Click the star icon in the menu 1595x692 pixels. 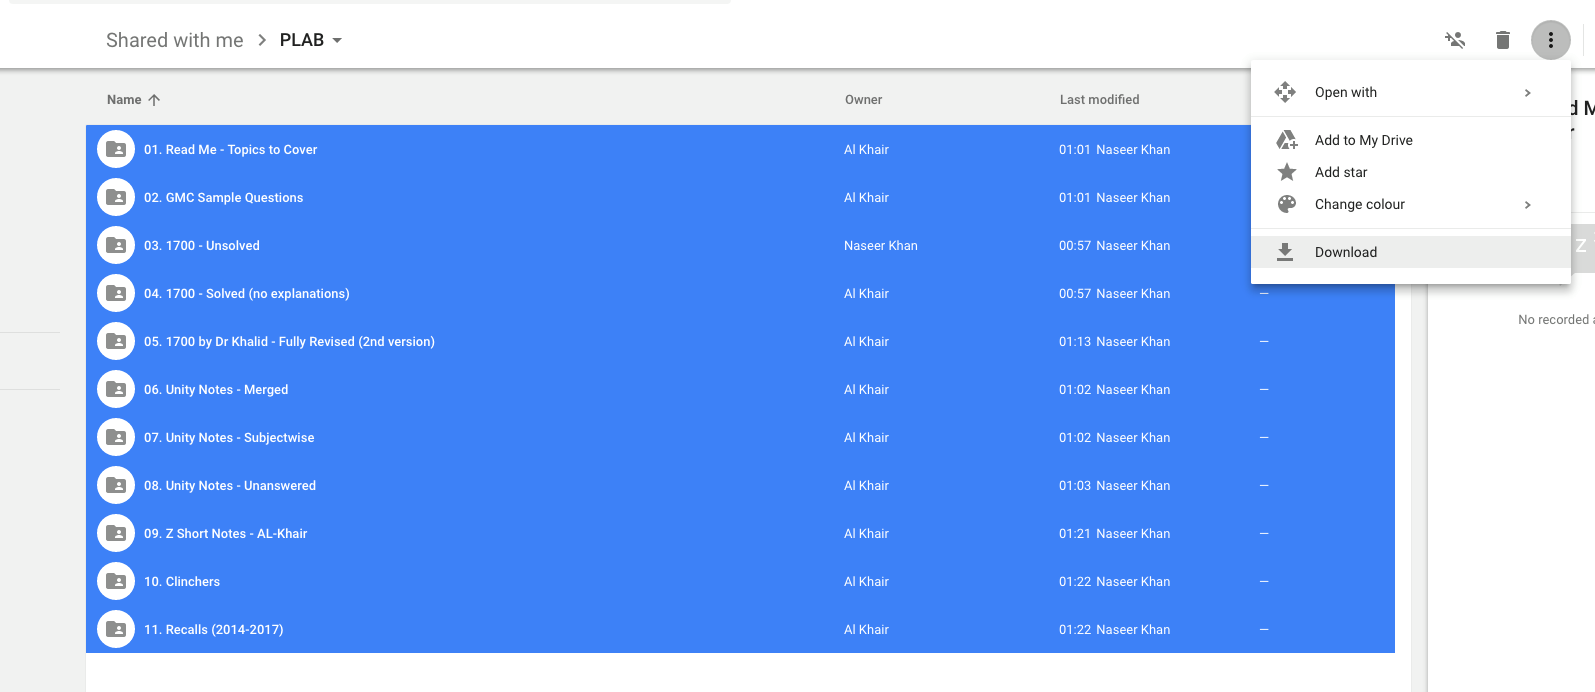1287,172
